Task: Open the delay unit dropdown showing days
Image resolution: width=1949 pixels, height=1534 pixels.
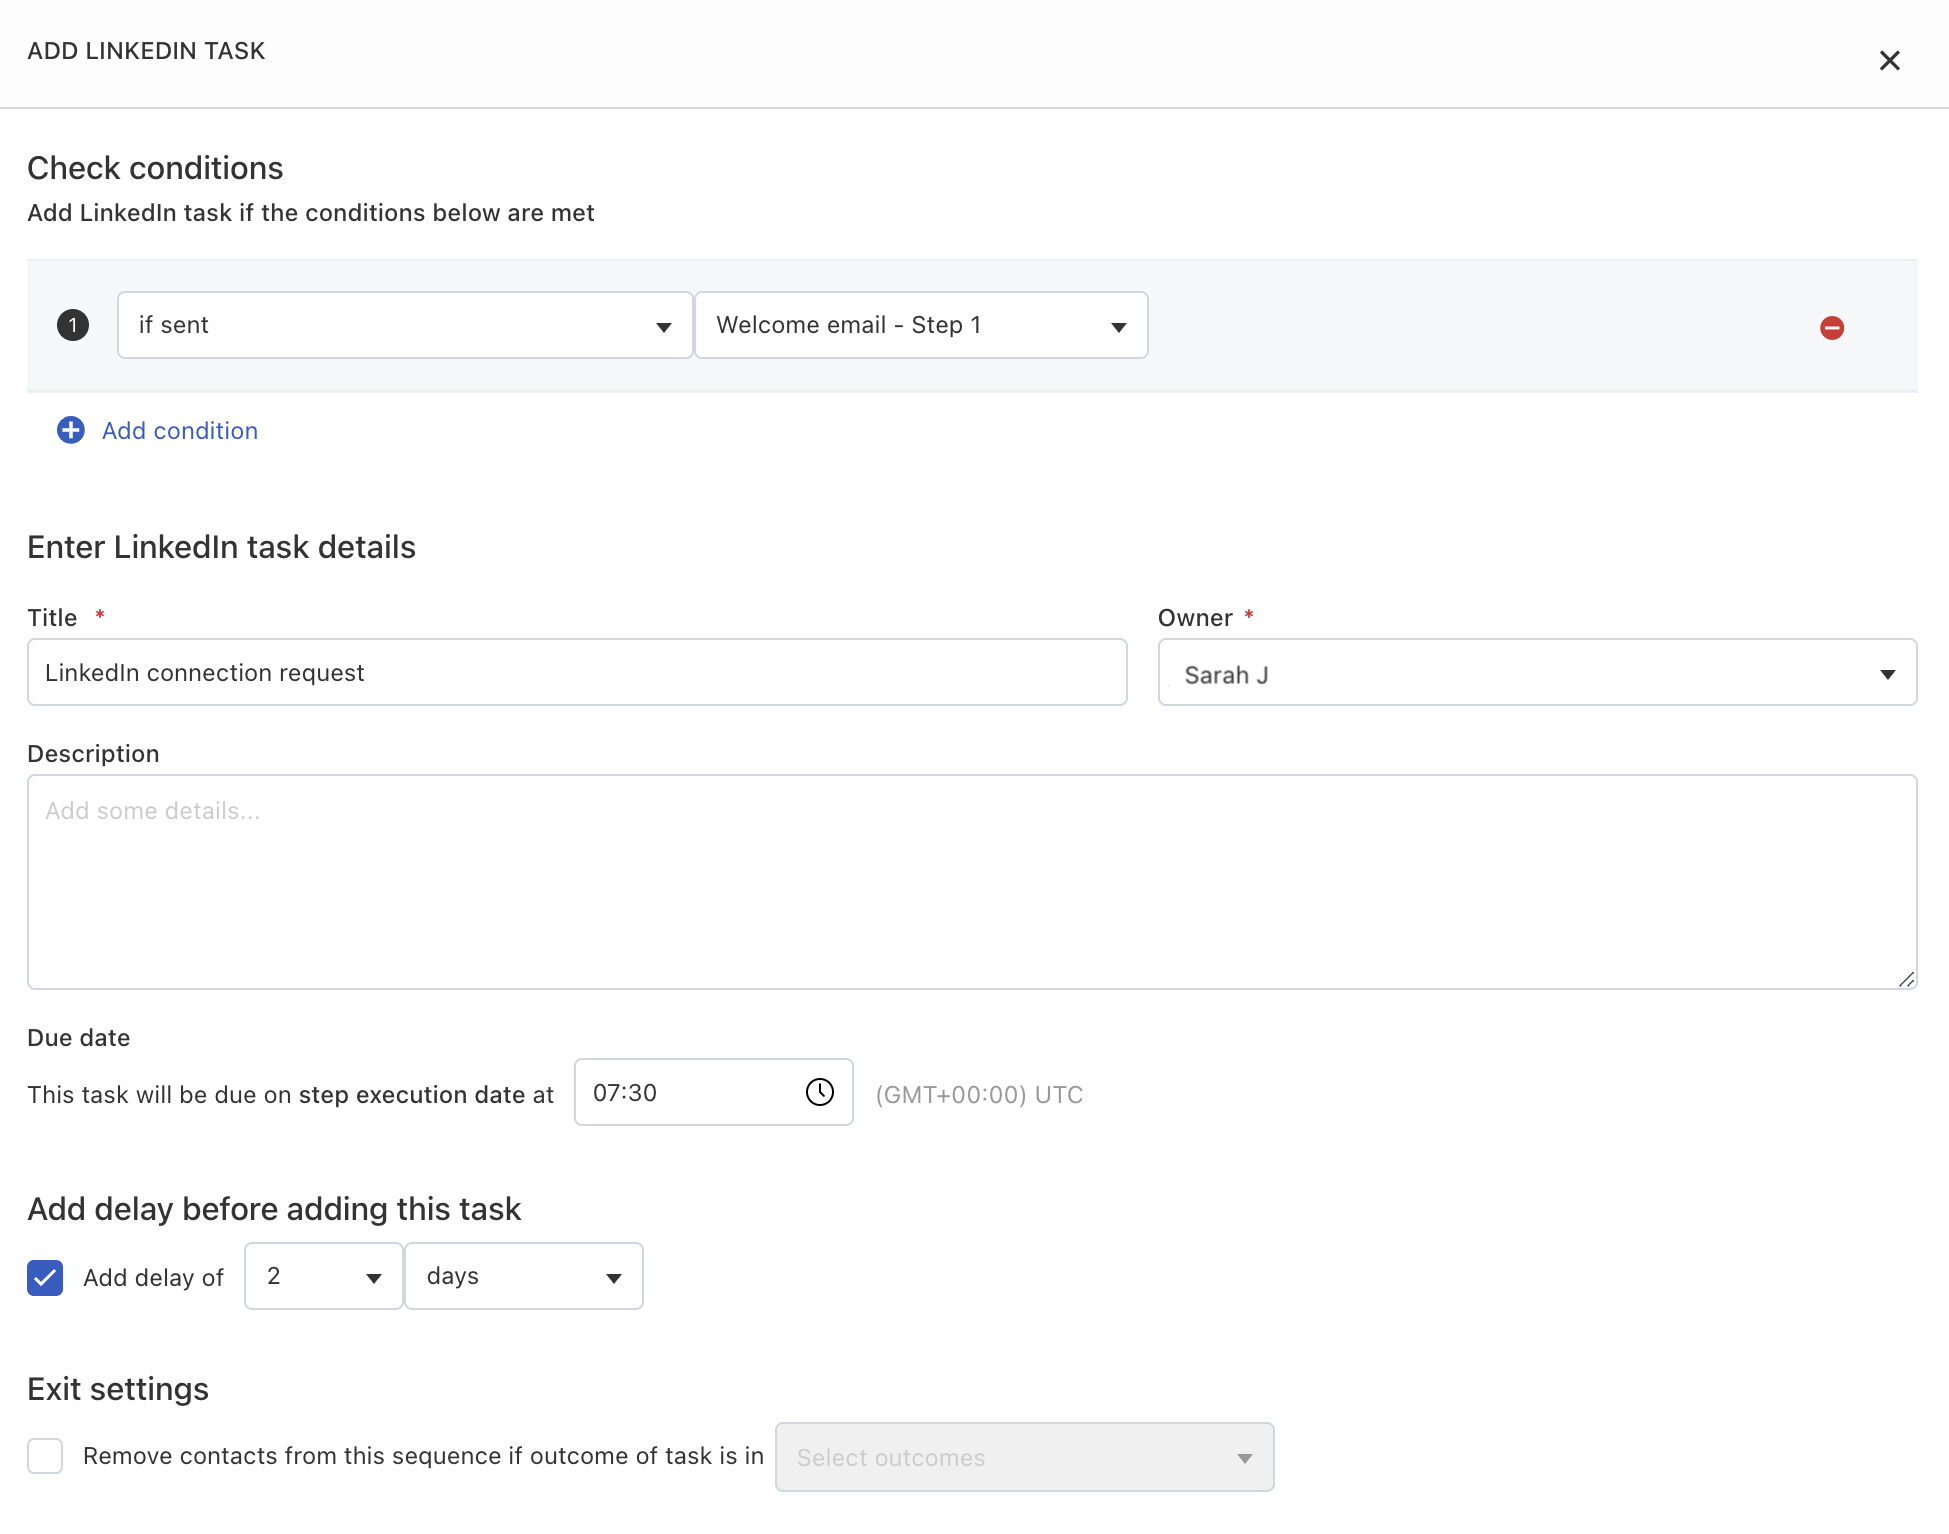Action: pos(524,1276)
